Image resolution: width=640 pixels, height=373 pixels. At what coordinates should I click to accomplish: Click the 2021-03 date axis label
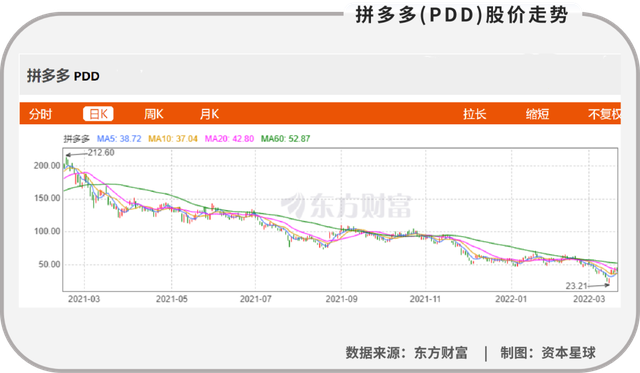tap(84, 299)
